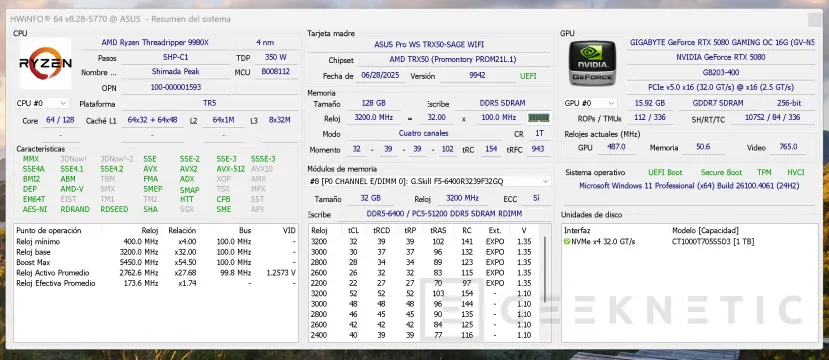Click the AVX-512 feature flag
The width and height of the screenshot is (829, 360).
pyautogui.click(x=230, y=169)
